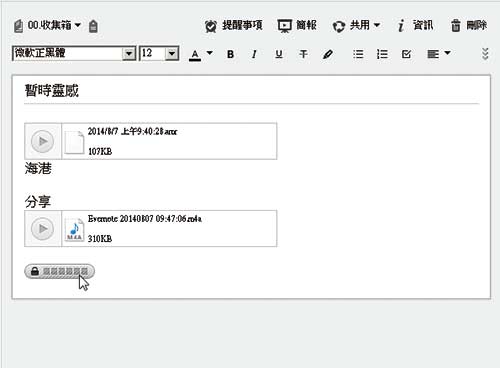Open the 00.收集箱 notebook dropdown
The image size is (500, 368).
pos(47,25)
